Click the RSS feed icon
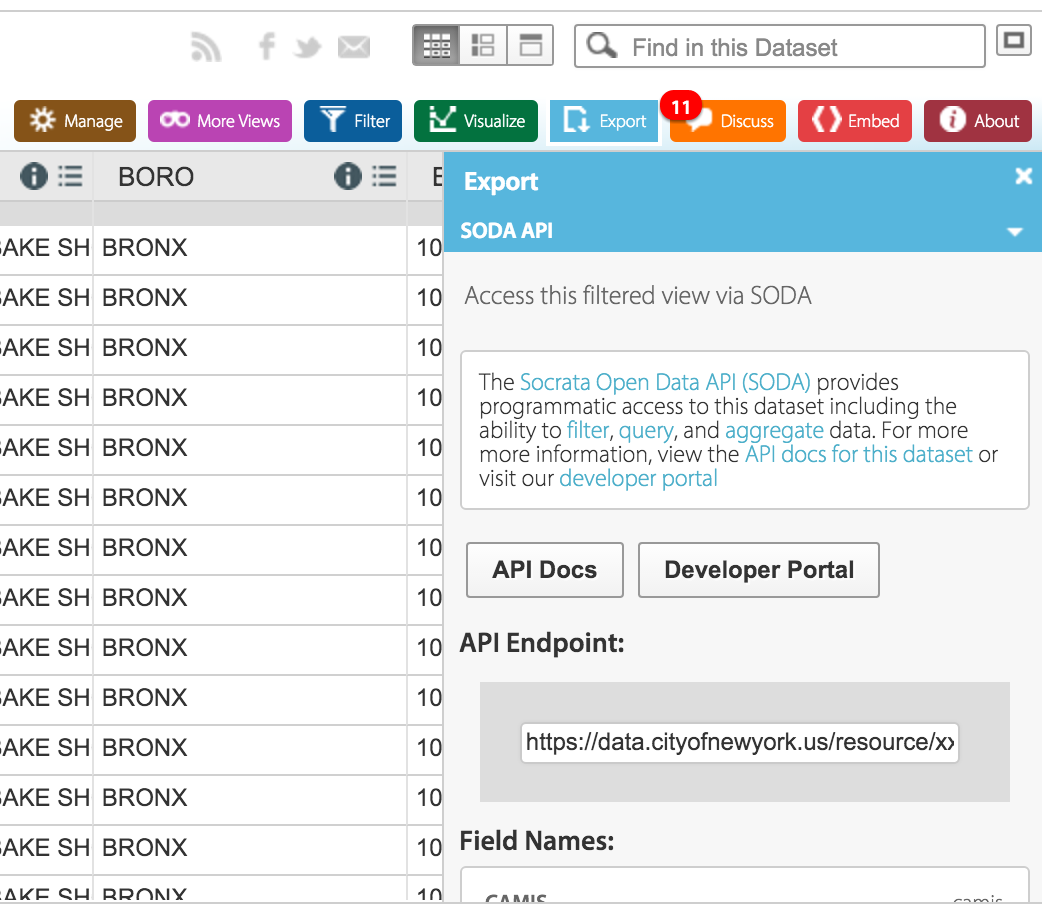 [206, 46]
